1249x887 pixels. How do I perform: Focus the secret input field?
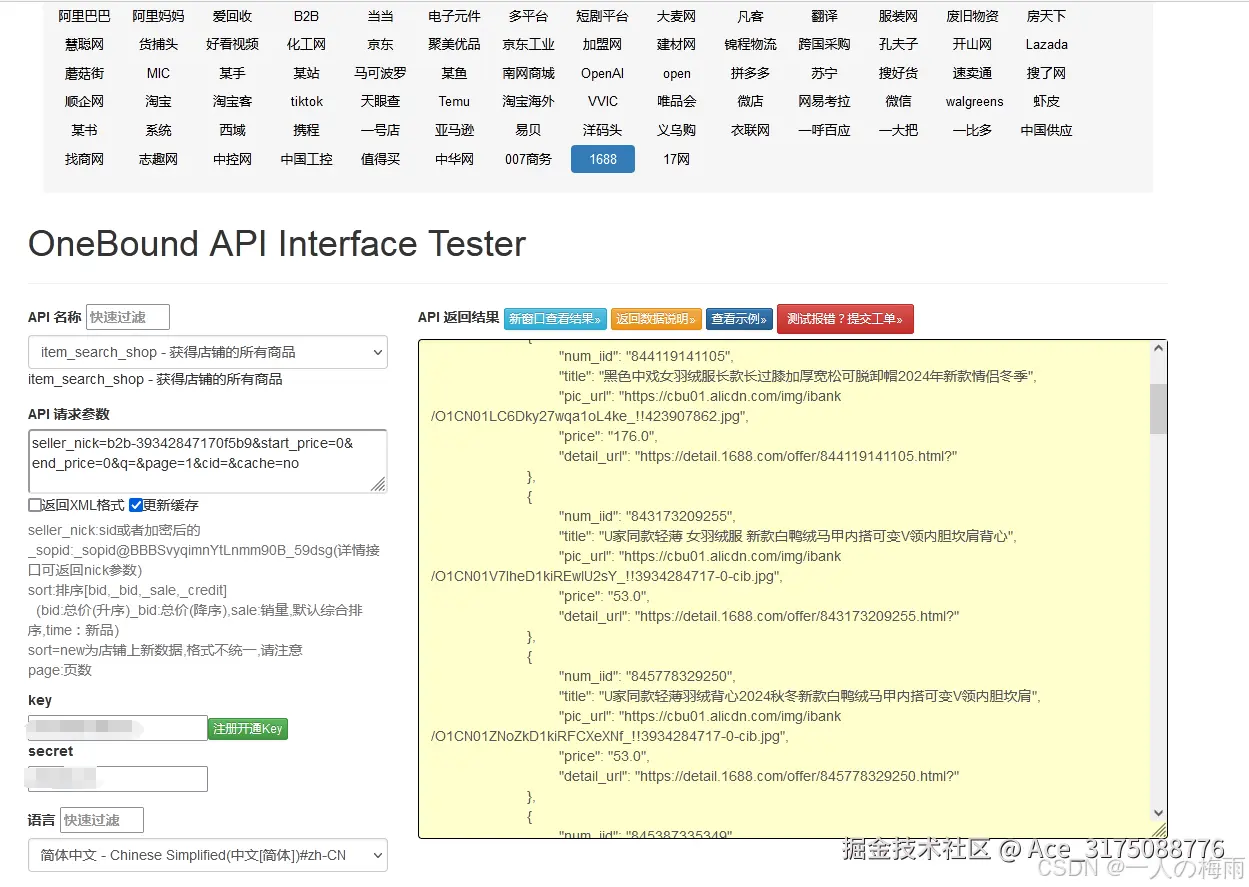click(x=118, y=779)
